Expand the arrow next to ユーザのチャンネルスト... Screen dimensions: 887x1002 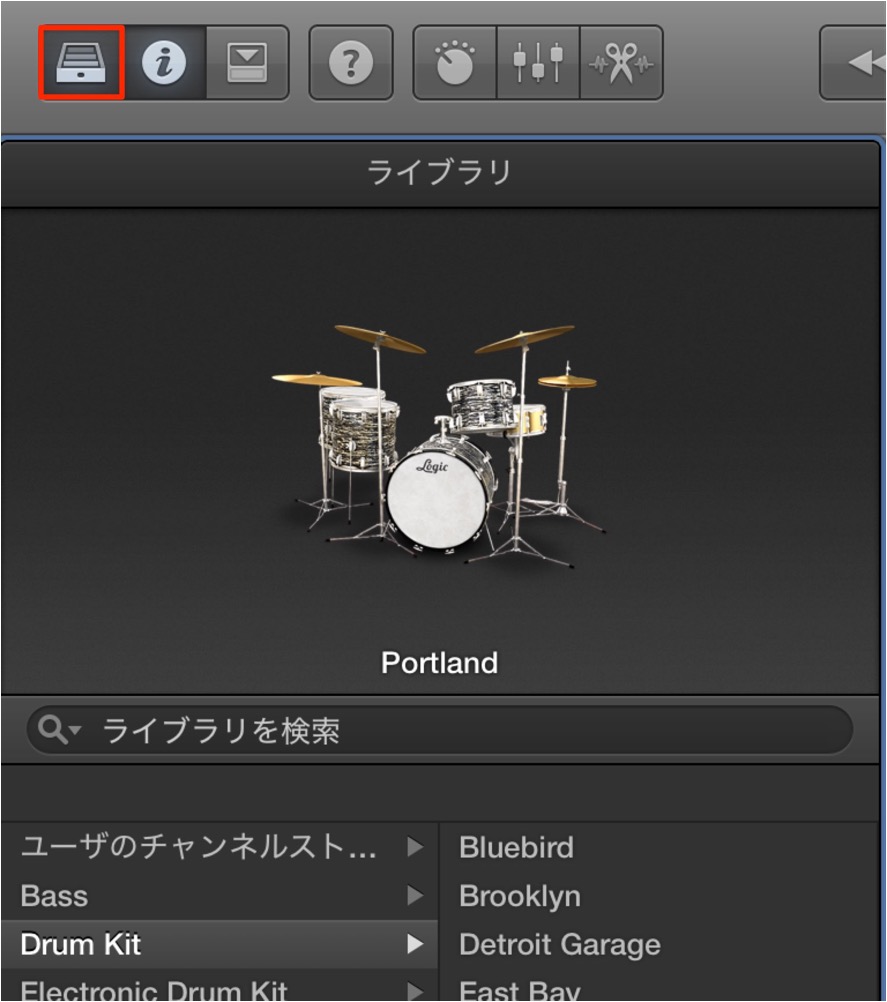pos(415,847)
